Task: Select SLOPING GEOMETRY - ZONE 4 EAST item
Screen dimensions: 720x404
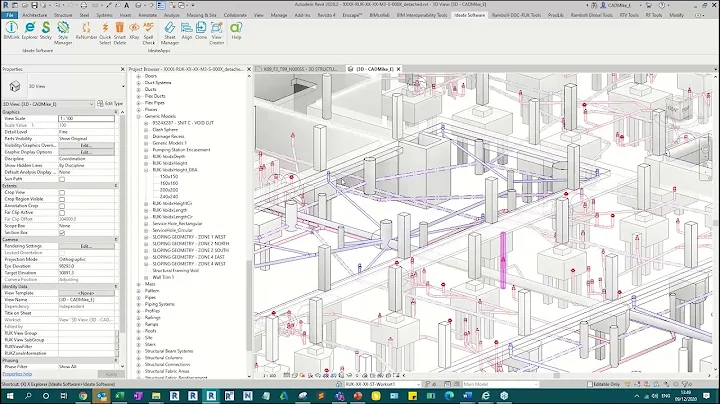Action: click(x=189, y=257)
